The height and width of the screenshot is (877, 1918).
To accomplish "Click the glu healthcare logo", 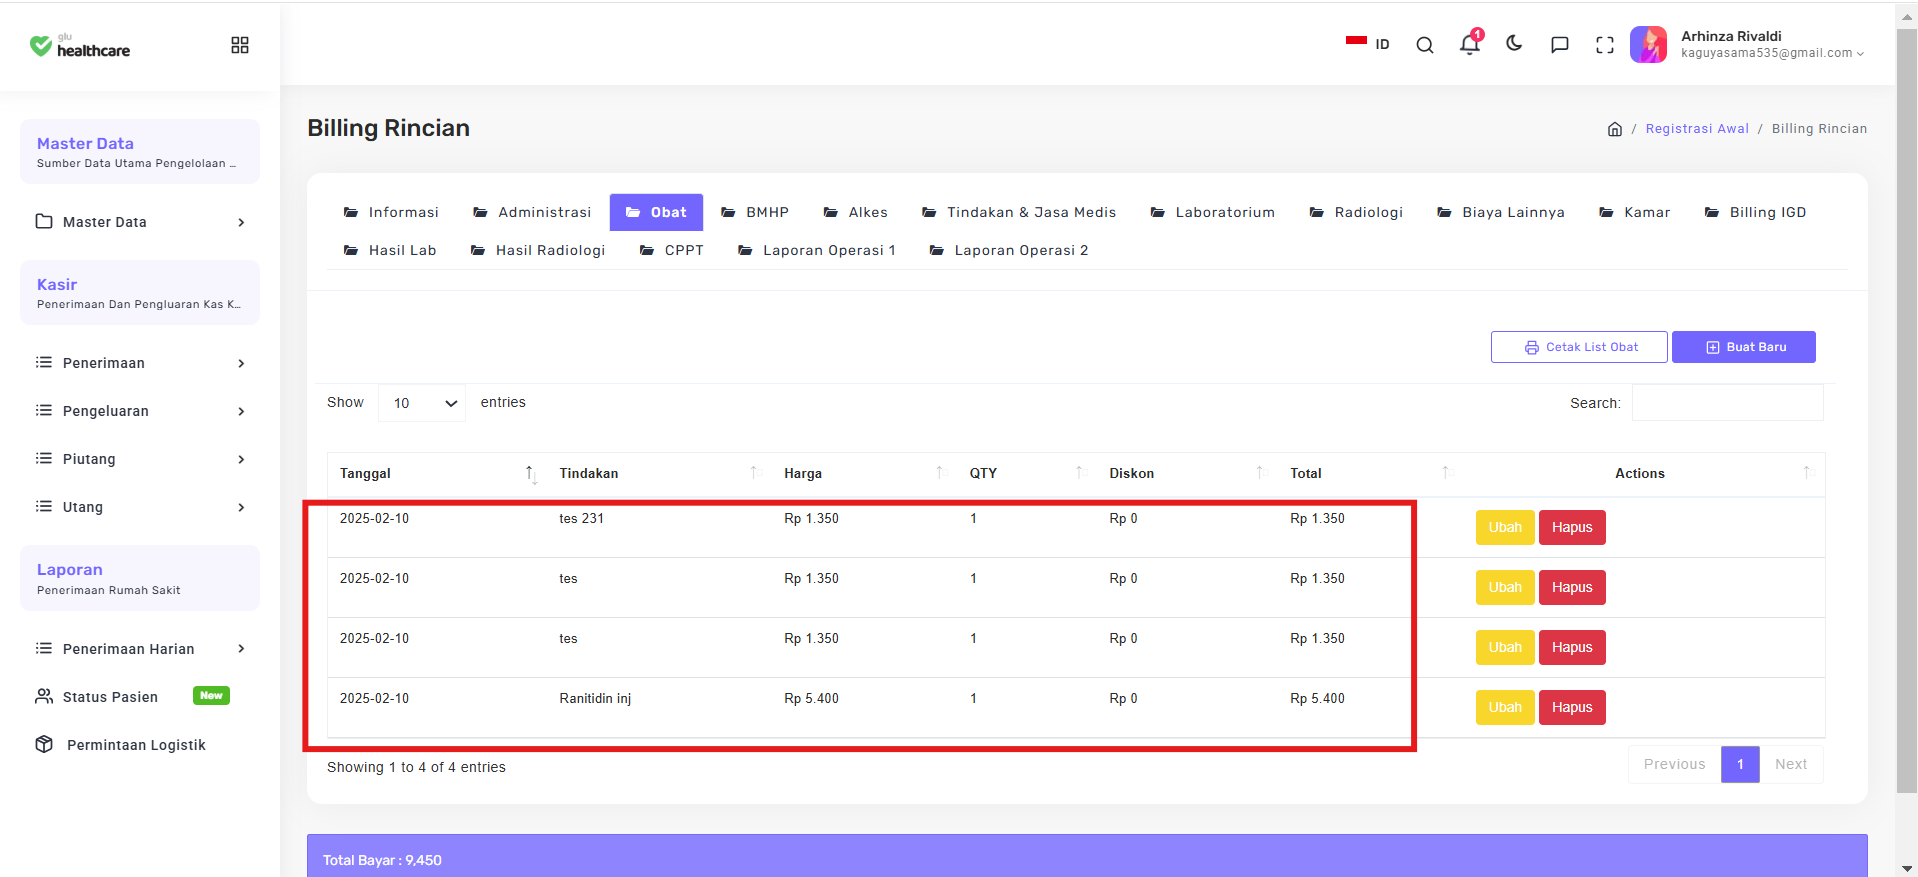I will pyautogui.click(x=80, y=45).
